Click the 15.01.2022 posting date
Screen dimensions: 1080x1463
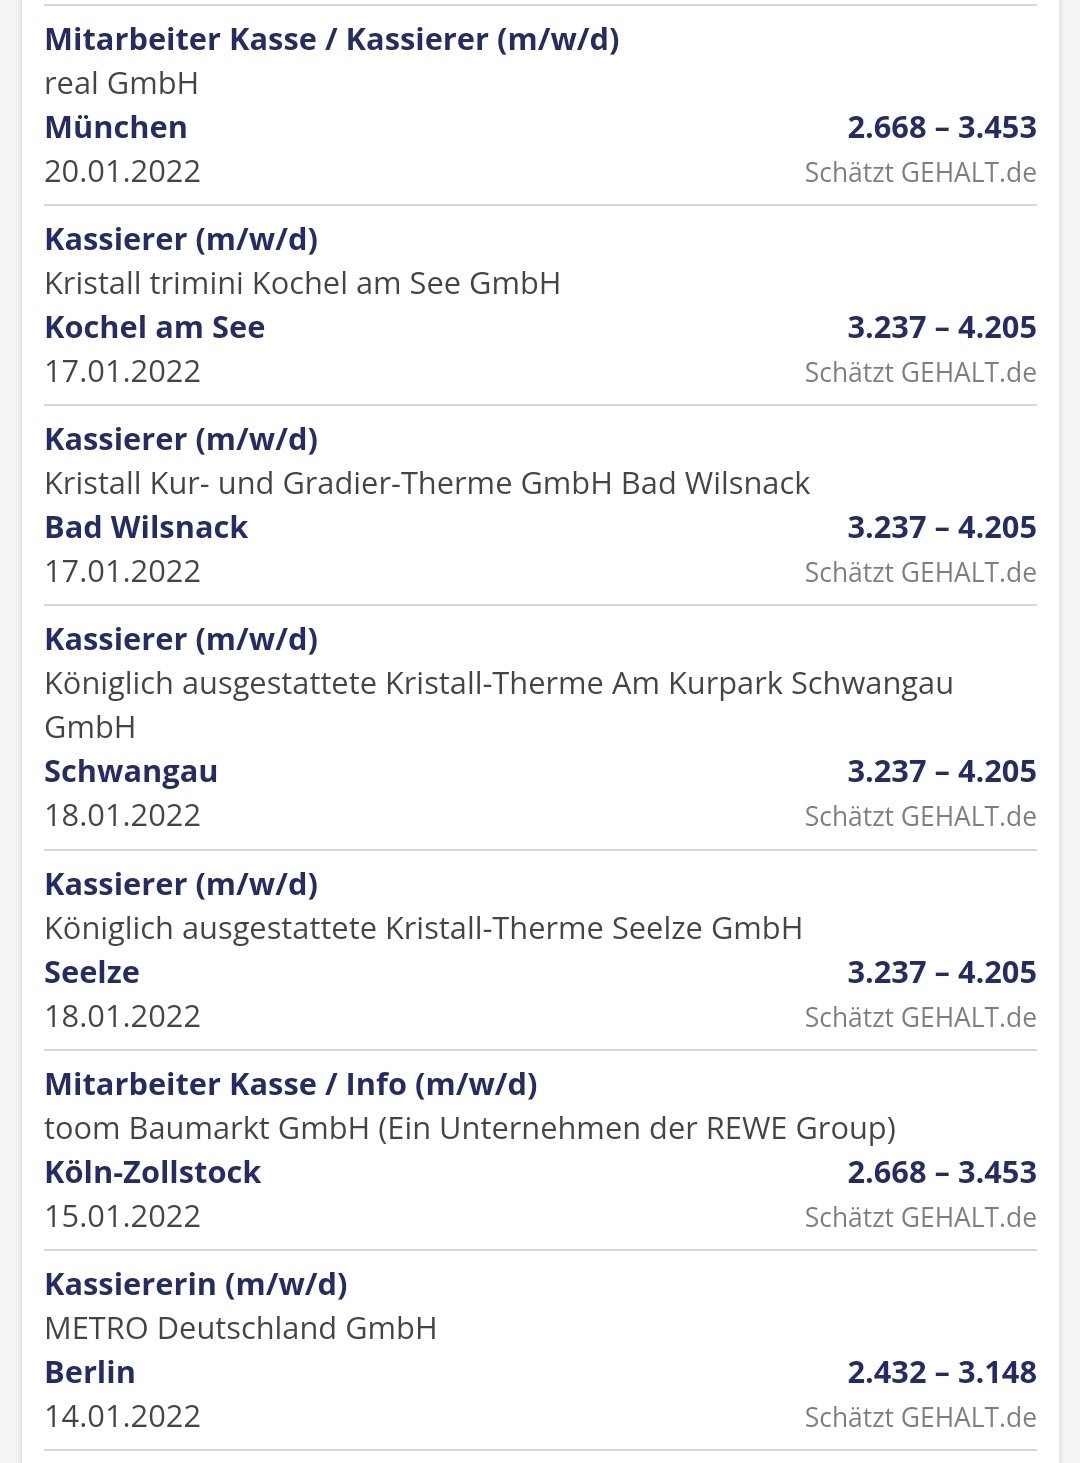pyautogui.click(x=123, y=1216)
